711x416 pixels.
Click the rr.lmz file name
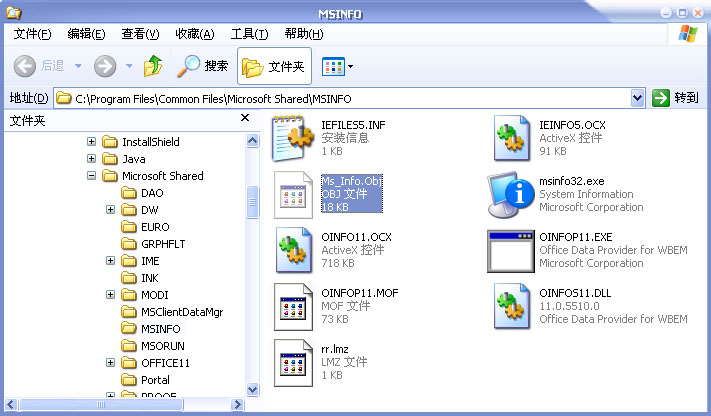tap(335, 349)
